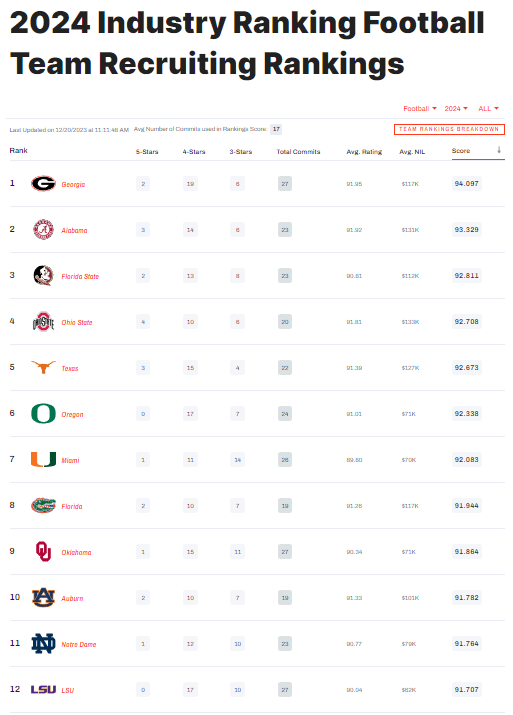The height and width of the screenshot is (715, 513).
Task: Click the Georgia Bulldogs team logo
Action: [x=43, y=184]
